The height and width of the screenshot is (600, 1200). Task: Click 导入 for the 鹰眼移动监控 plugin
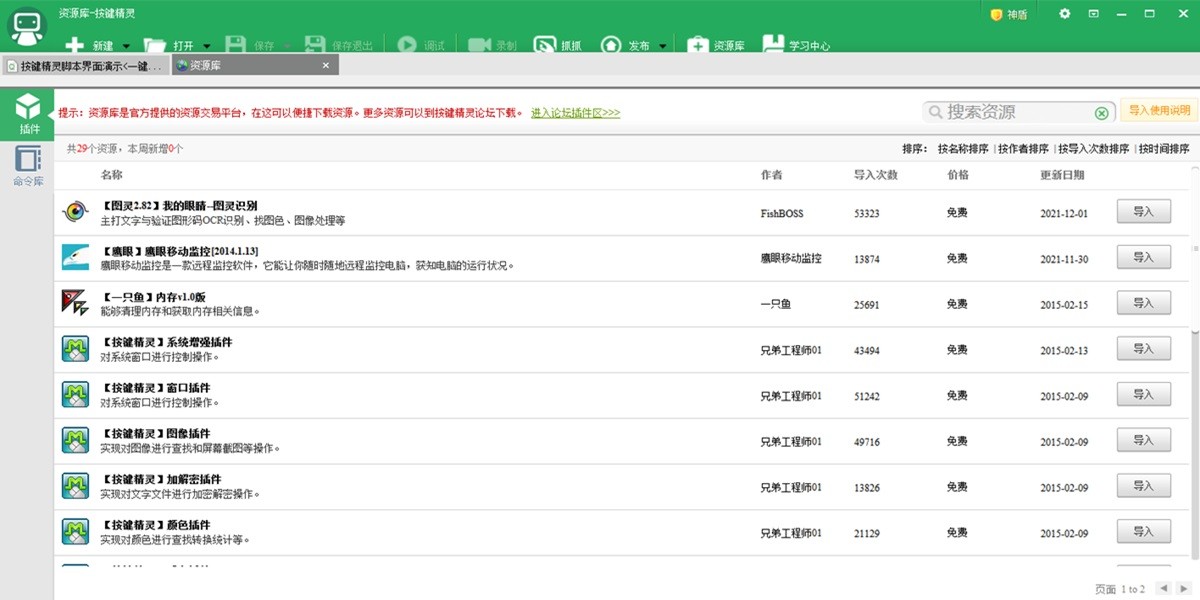coord(1143,257)
